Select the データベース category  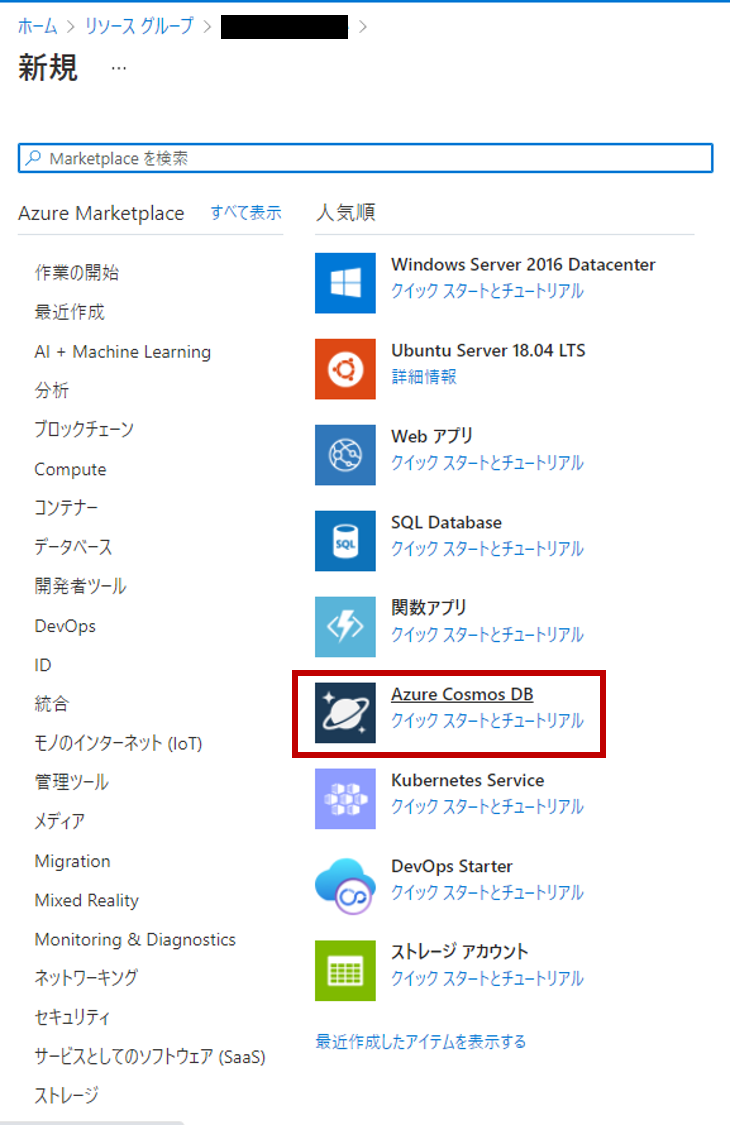point(73,547)
